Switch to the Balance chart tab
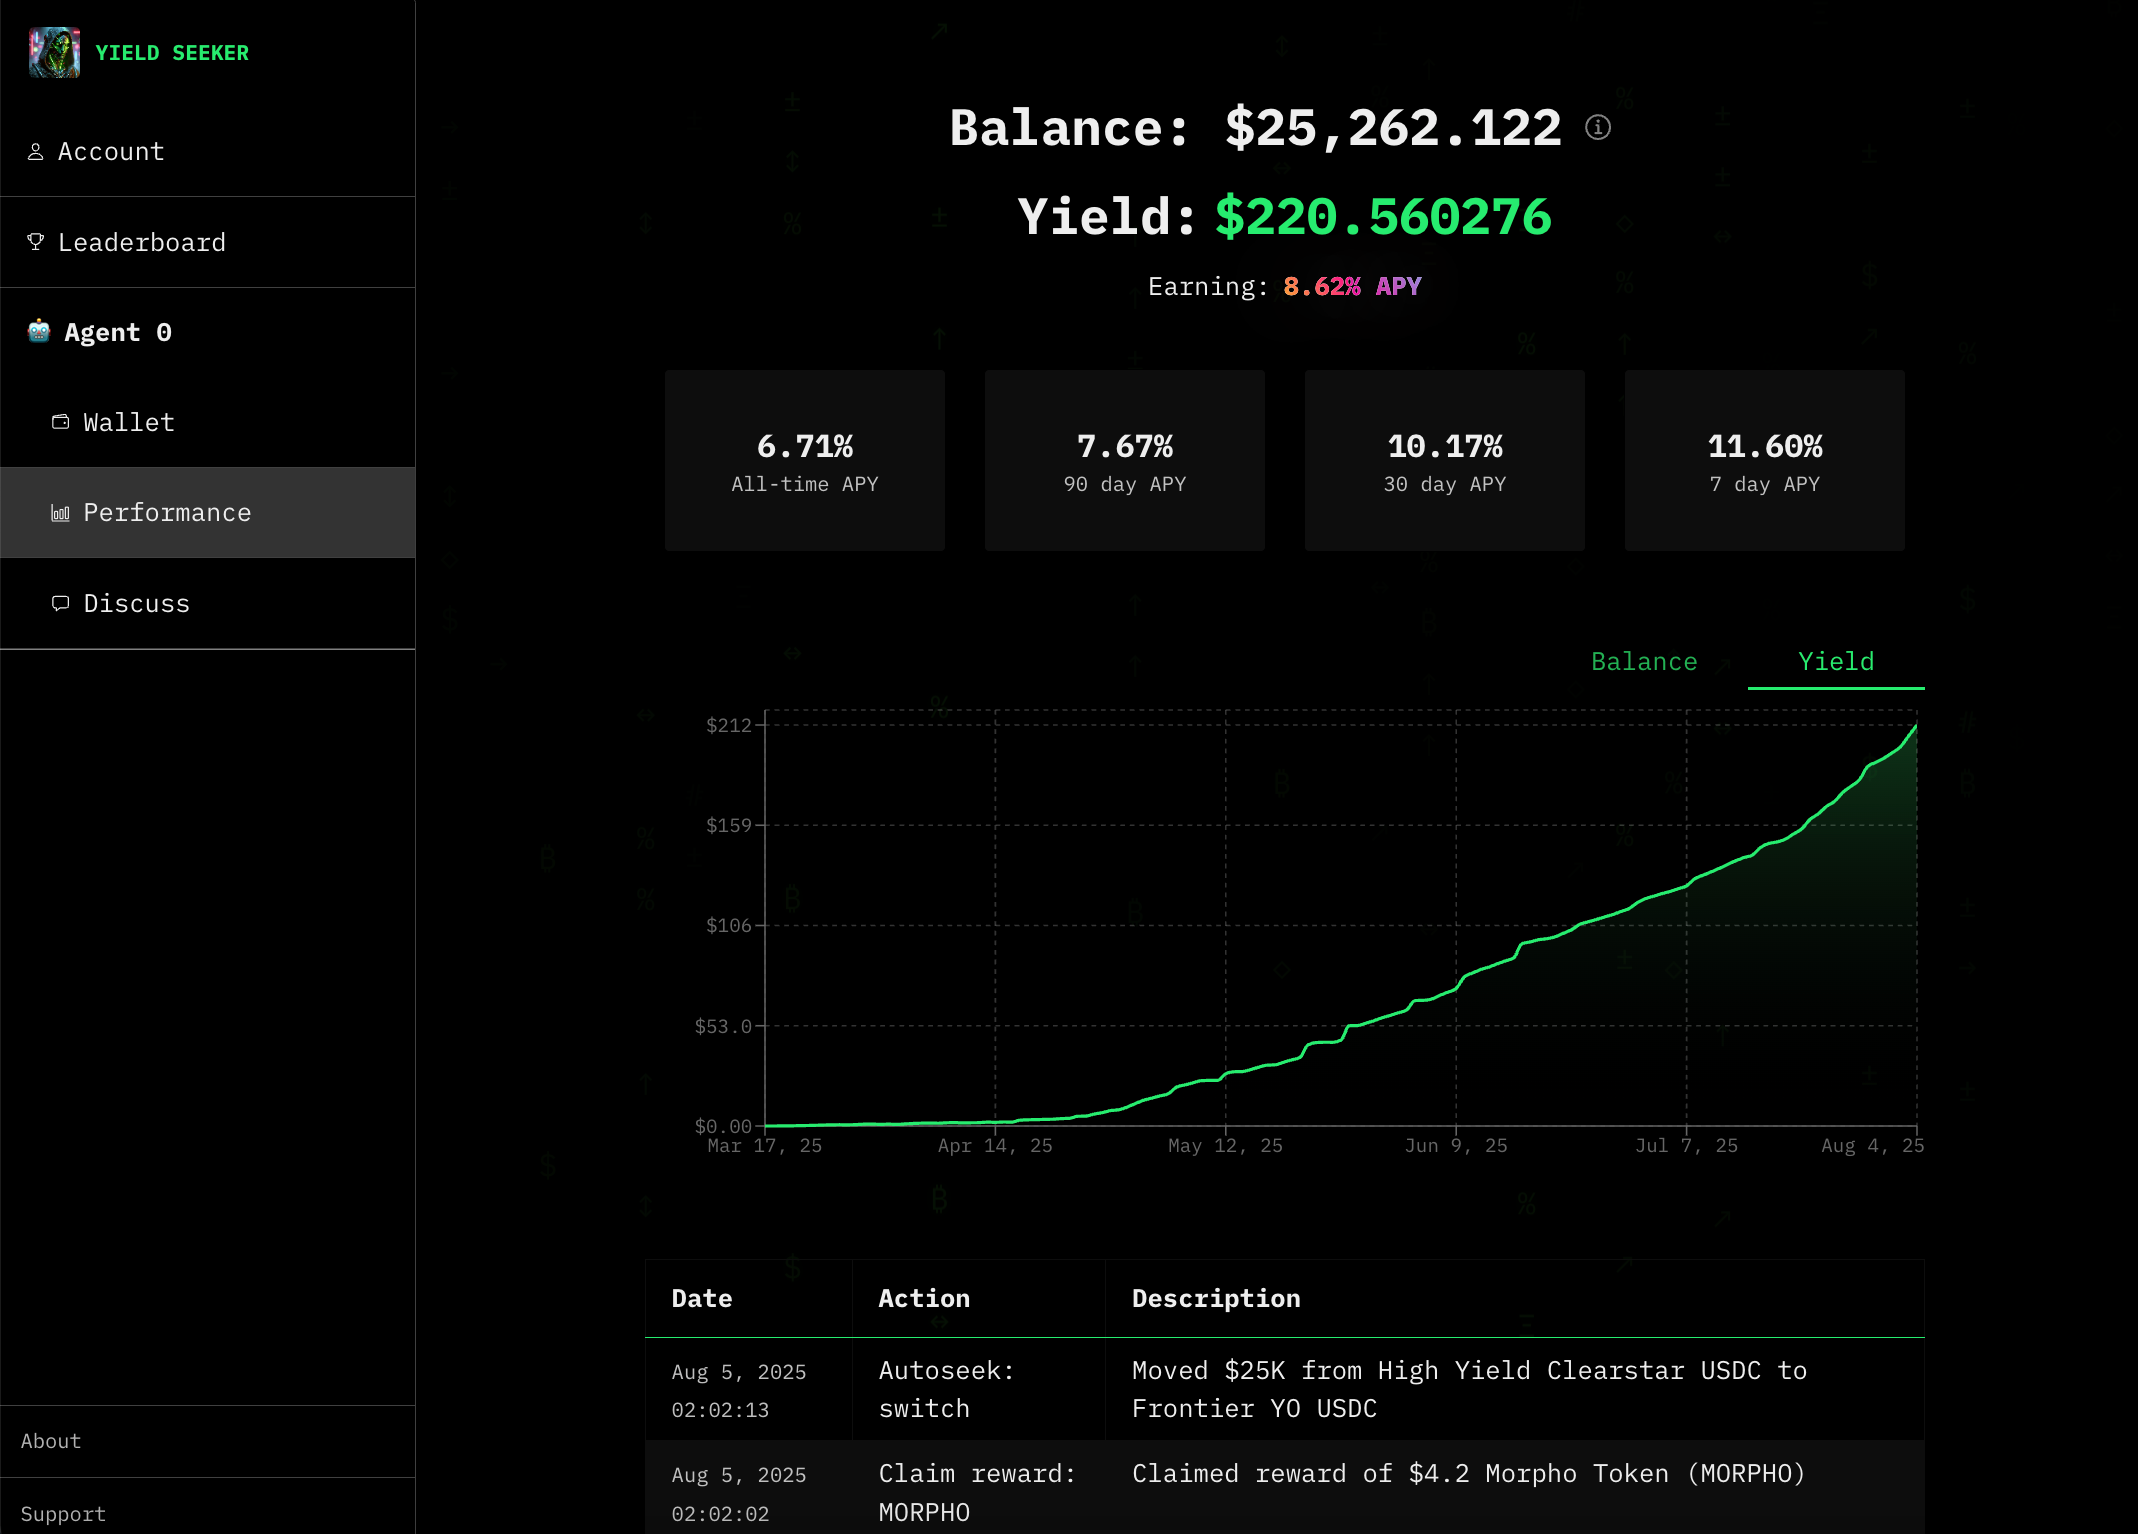The width and height of the screenshot is (2138, 1534). [x=1643, y=662]
